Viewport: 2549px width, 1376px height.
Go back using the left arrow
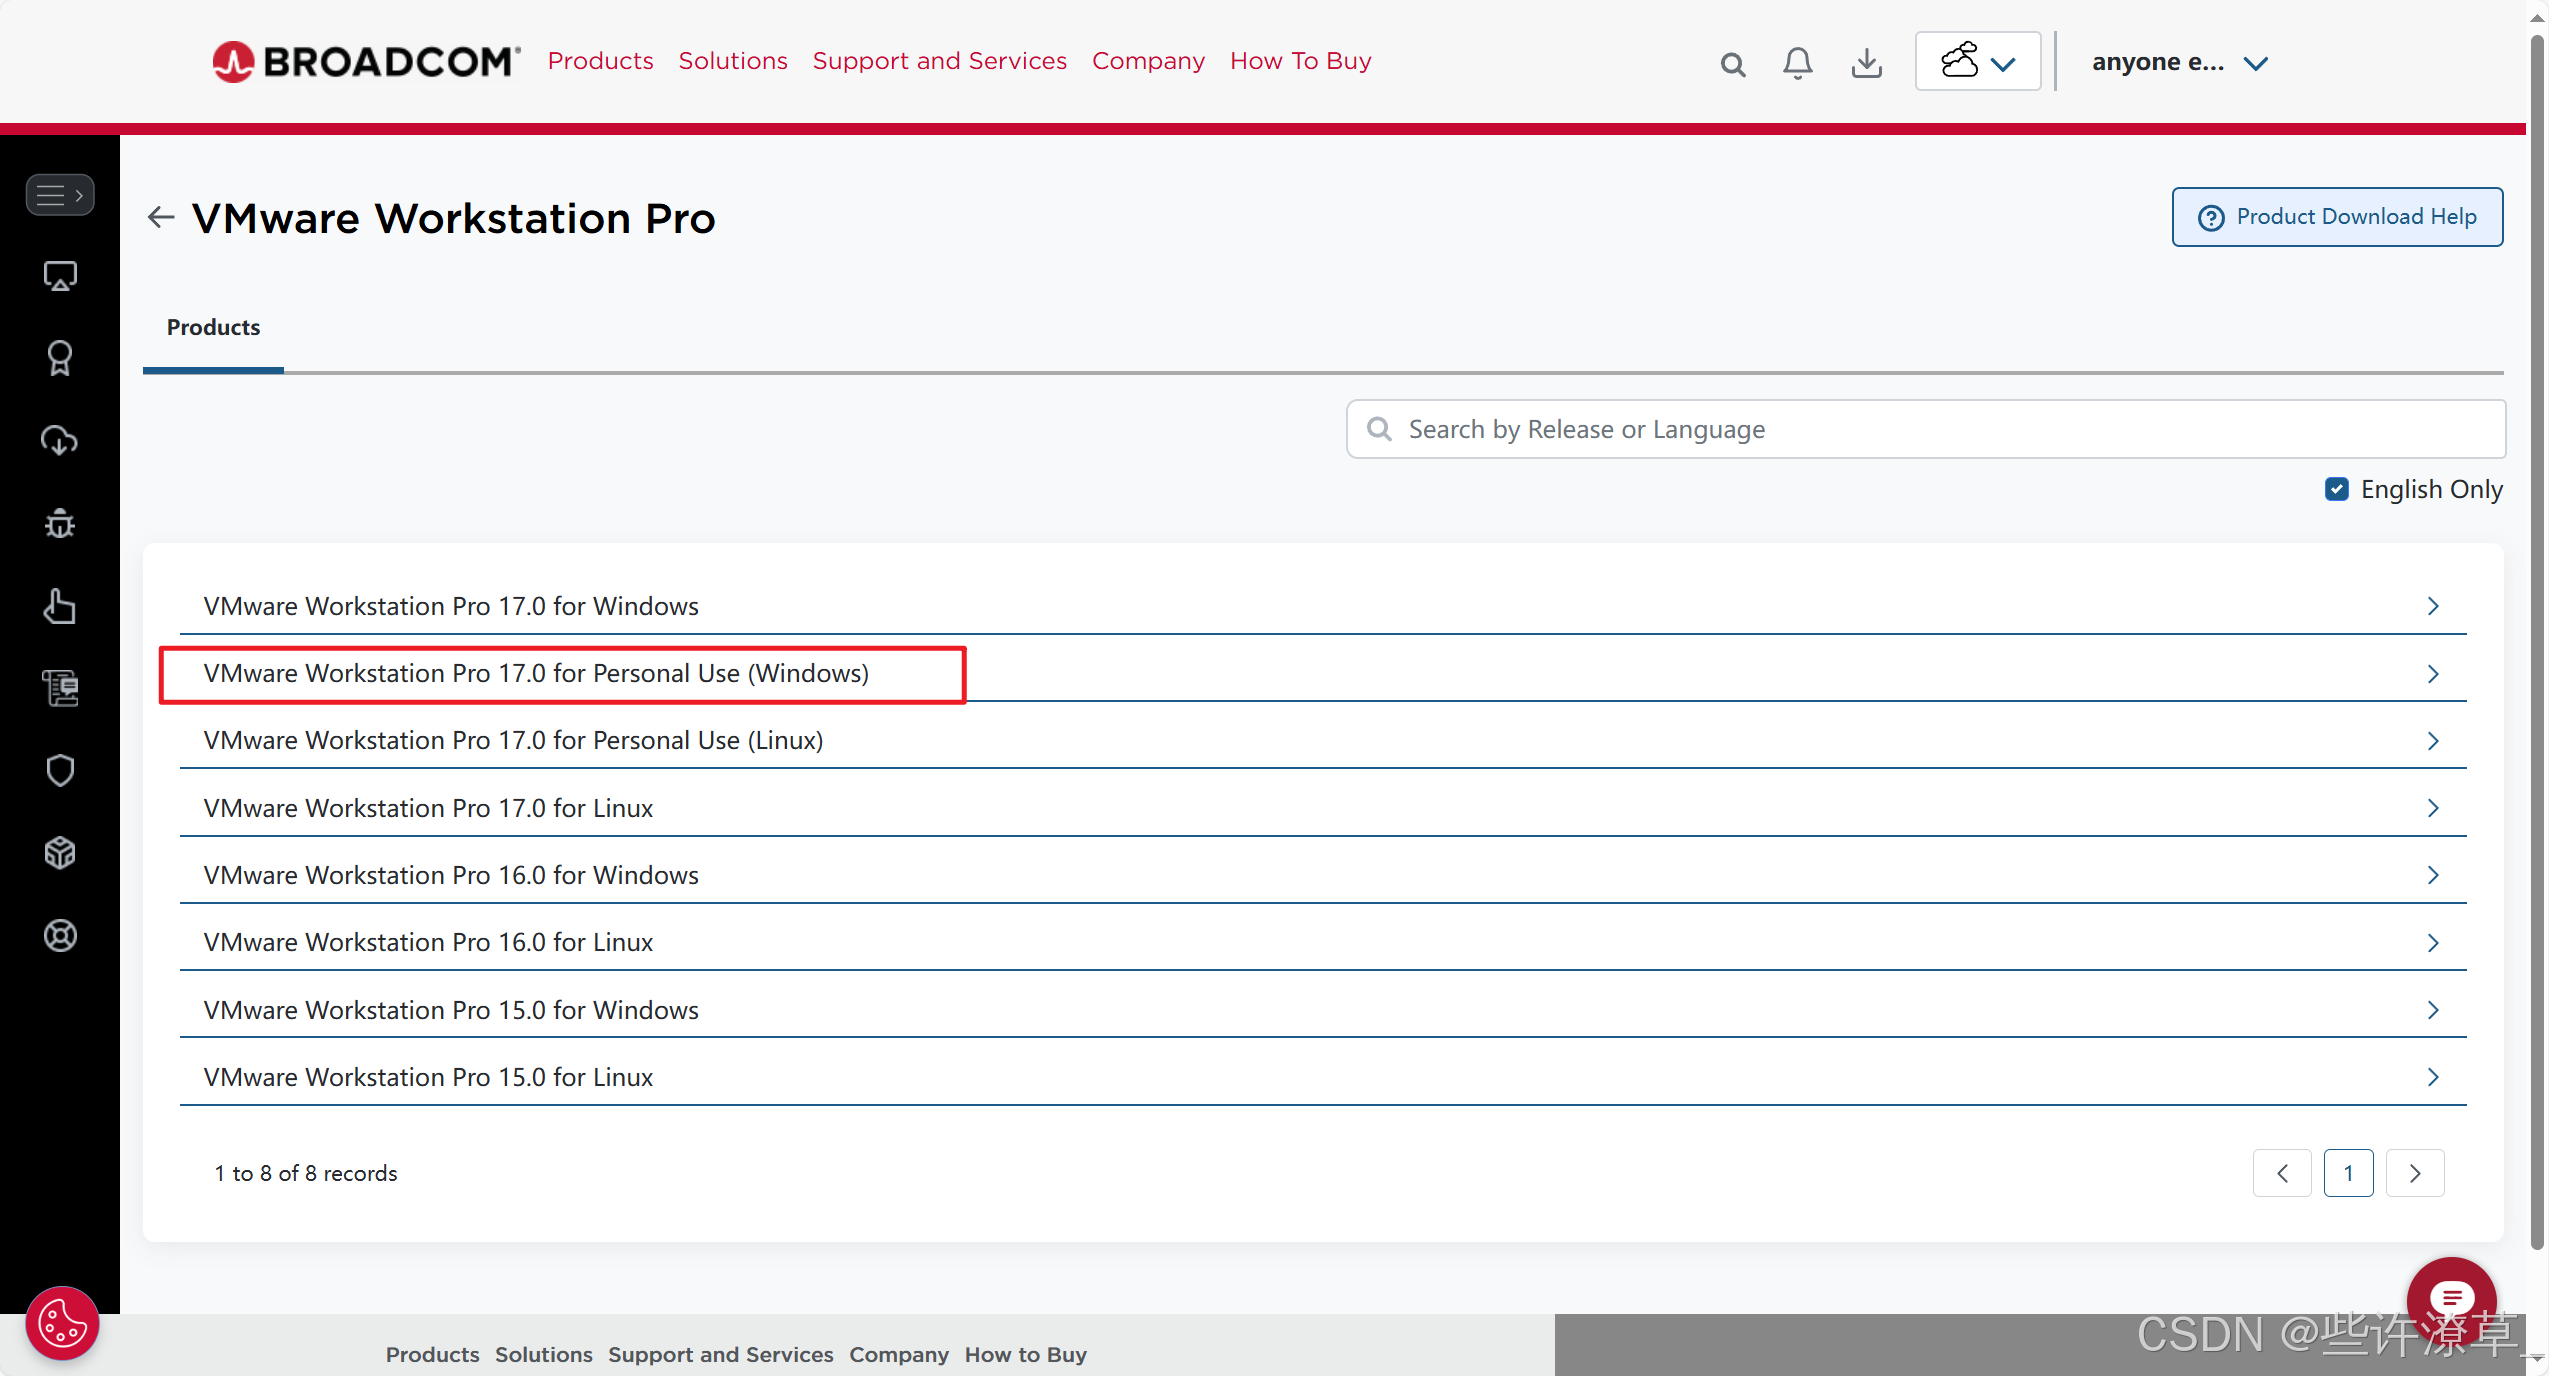click(x=160, y=217)
